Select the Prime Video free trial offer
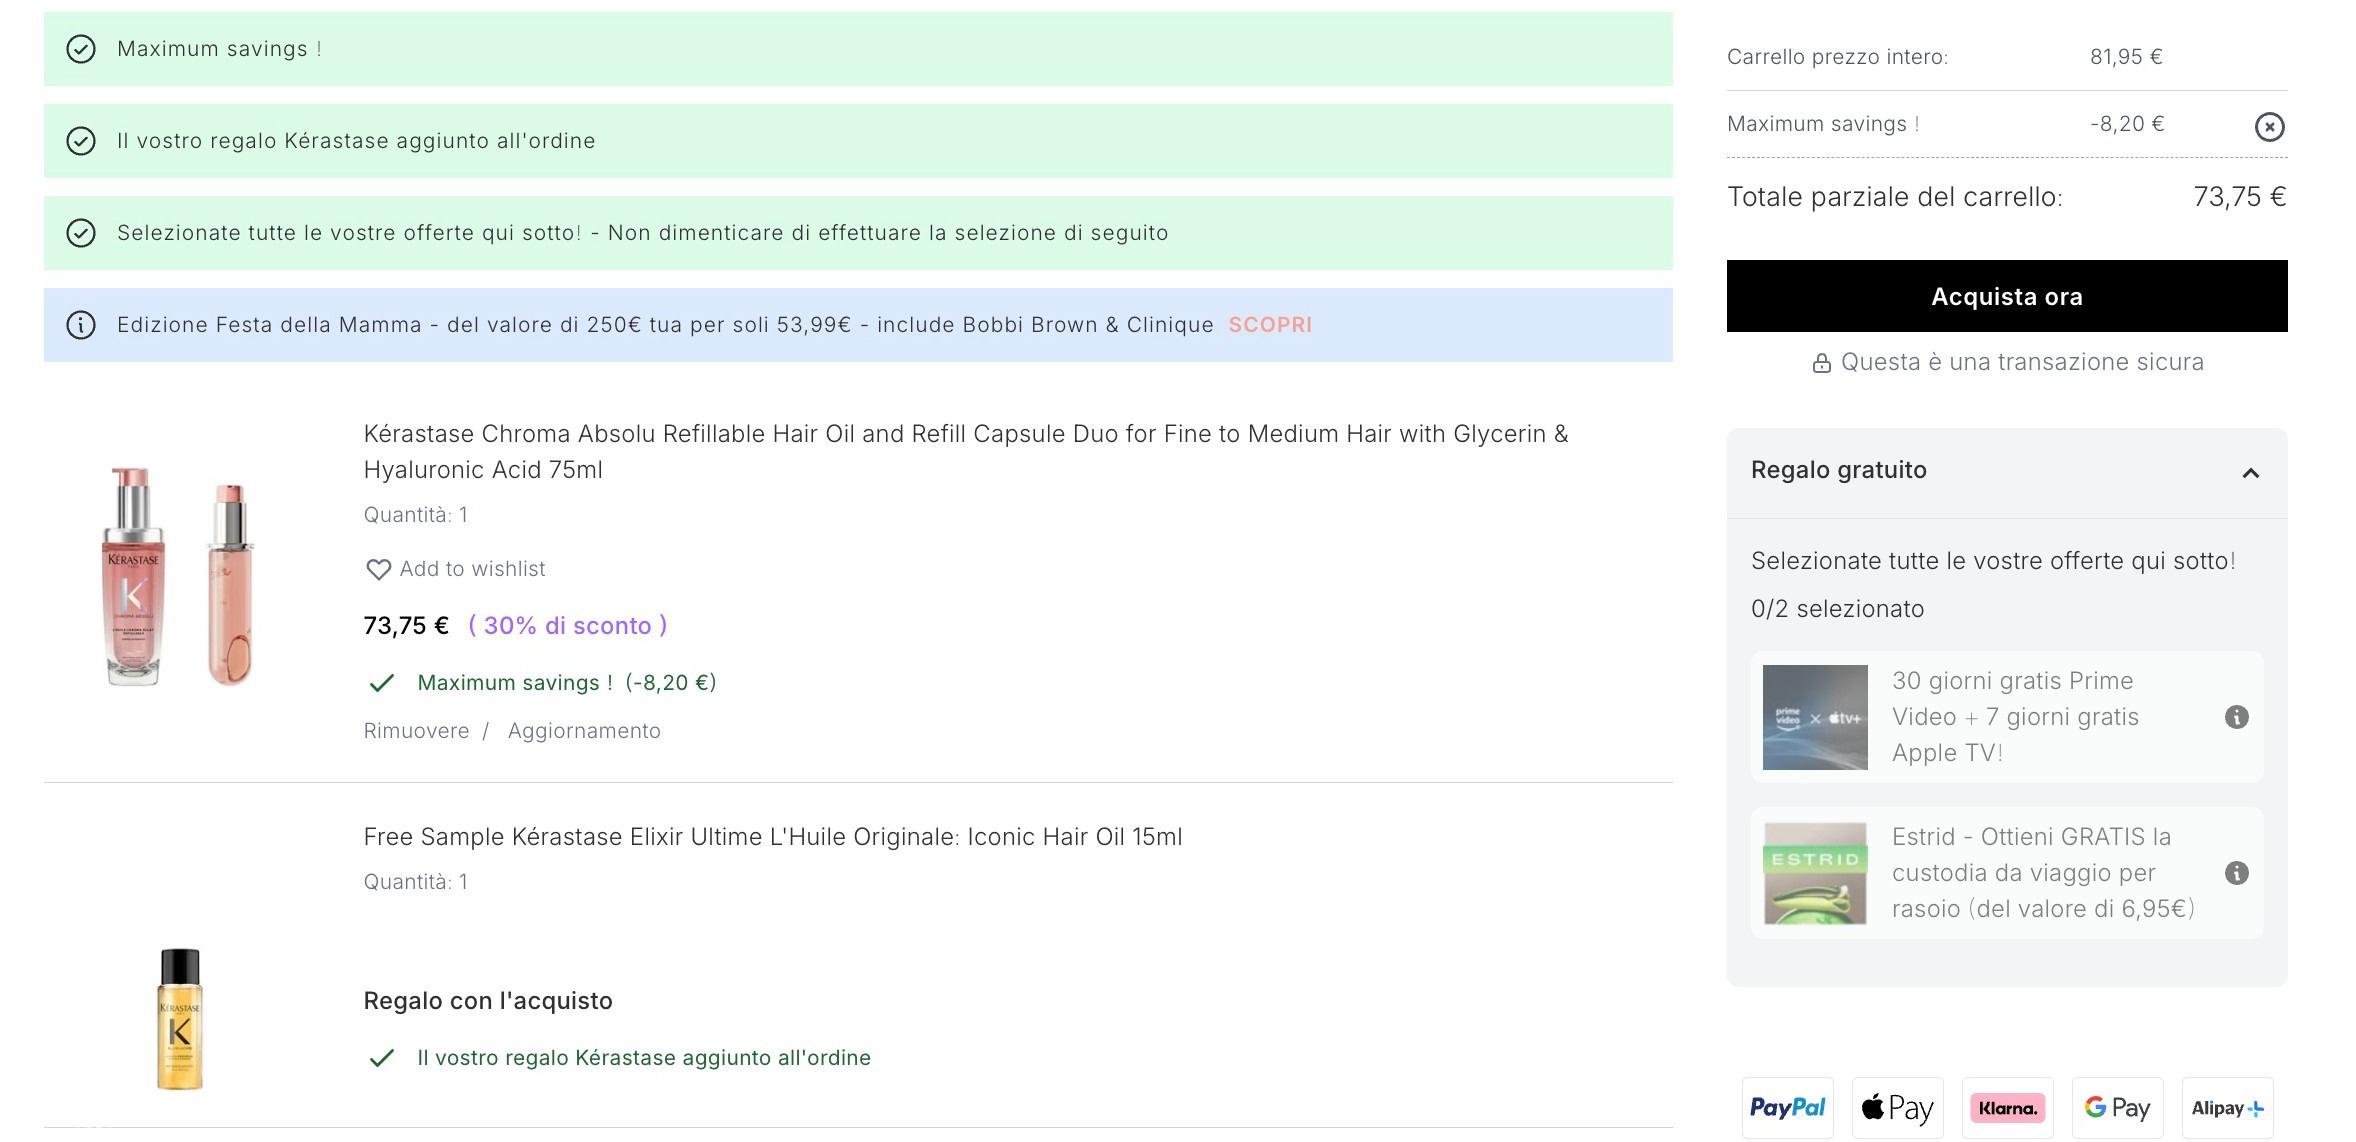The height and width of the screenshot is (1142, 2356). tap(2006, 717)
